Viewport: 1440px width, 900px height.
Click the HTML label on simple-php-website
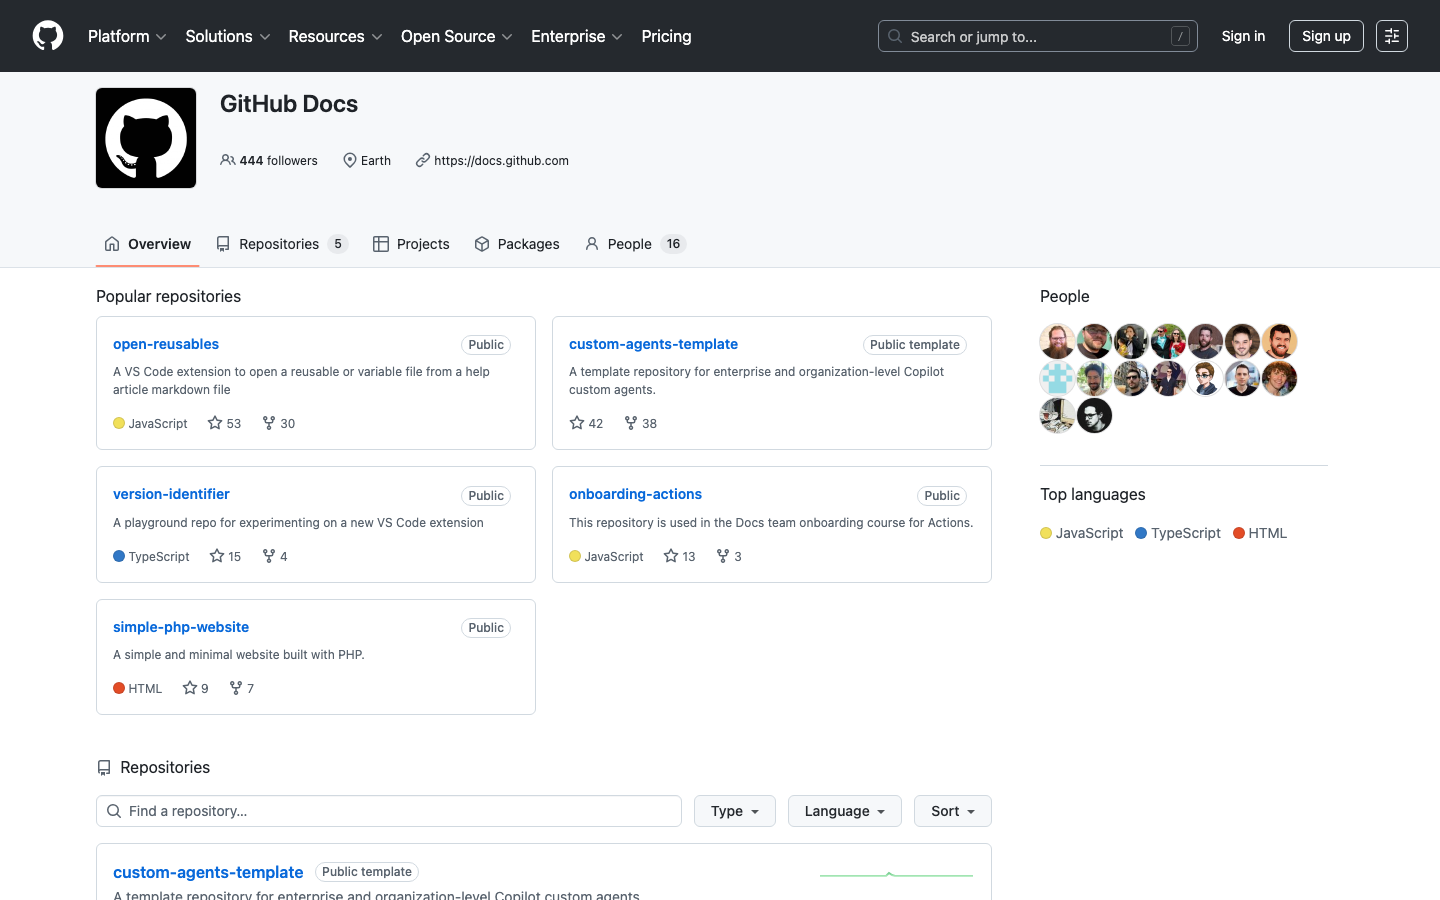coord(145,688)
